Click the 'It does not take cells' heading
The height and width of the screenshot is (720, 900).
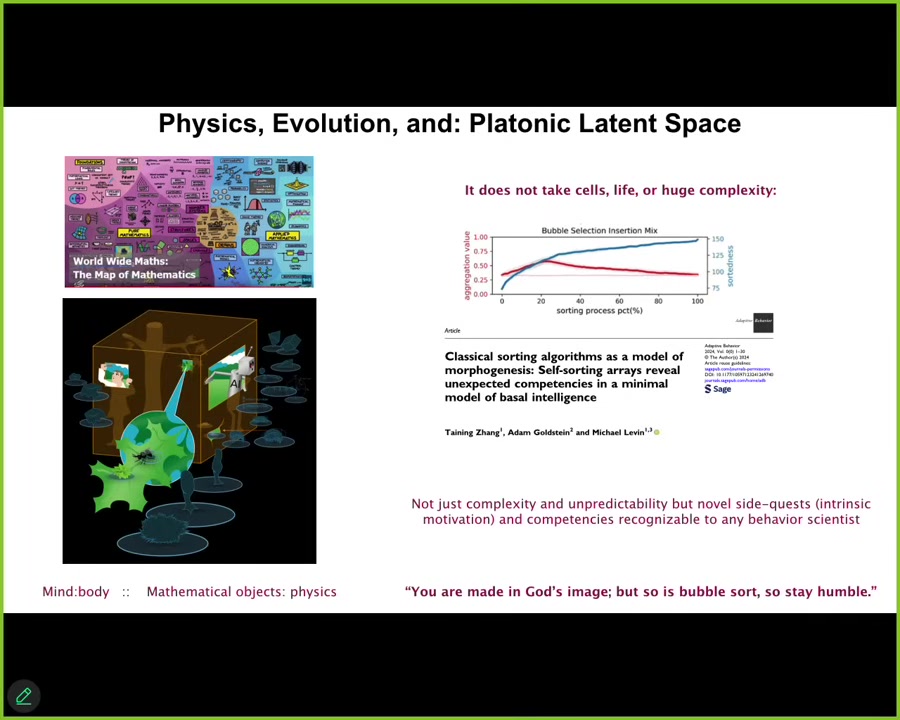pos(620,190)
